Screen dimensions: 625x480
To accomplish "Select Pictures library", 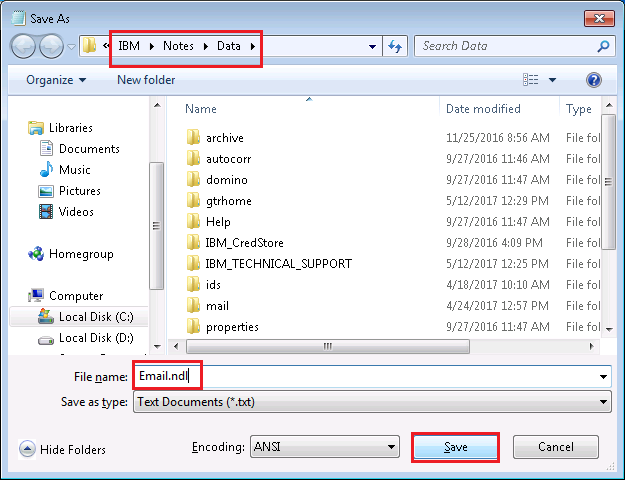I will click(x=69, y=191).
